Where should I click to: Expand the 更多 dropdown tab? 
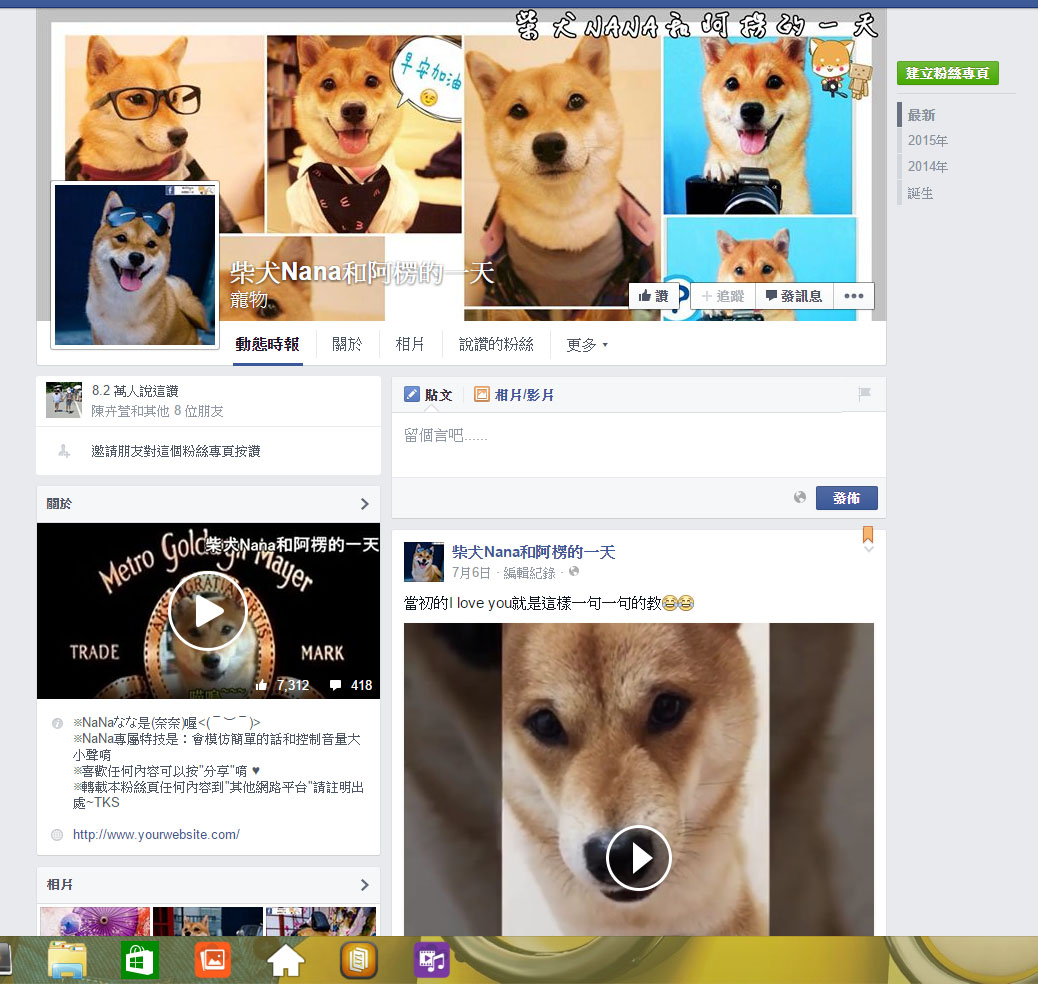(586, 345)
